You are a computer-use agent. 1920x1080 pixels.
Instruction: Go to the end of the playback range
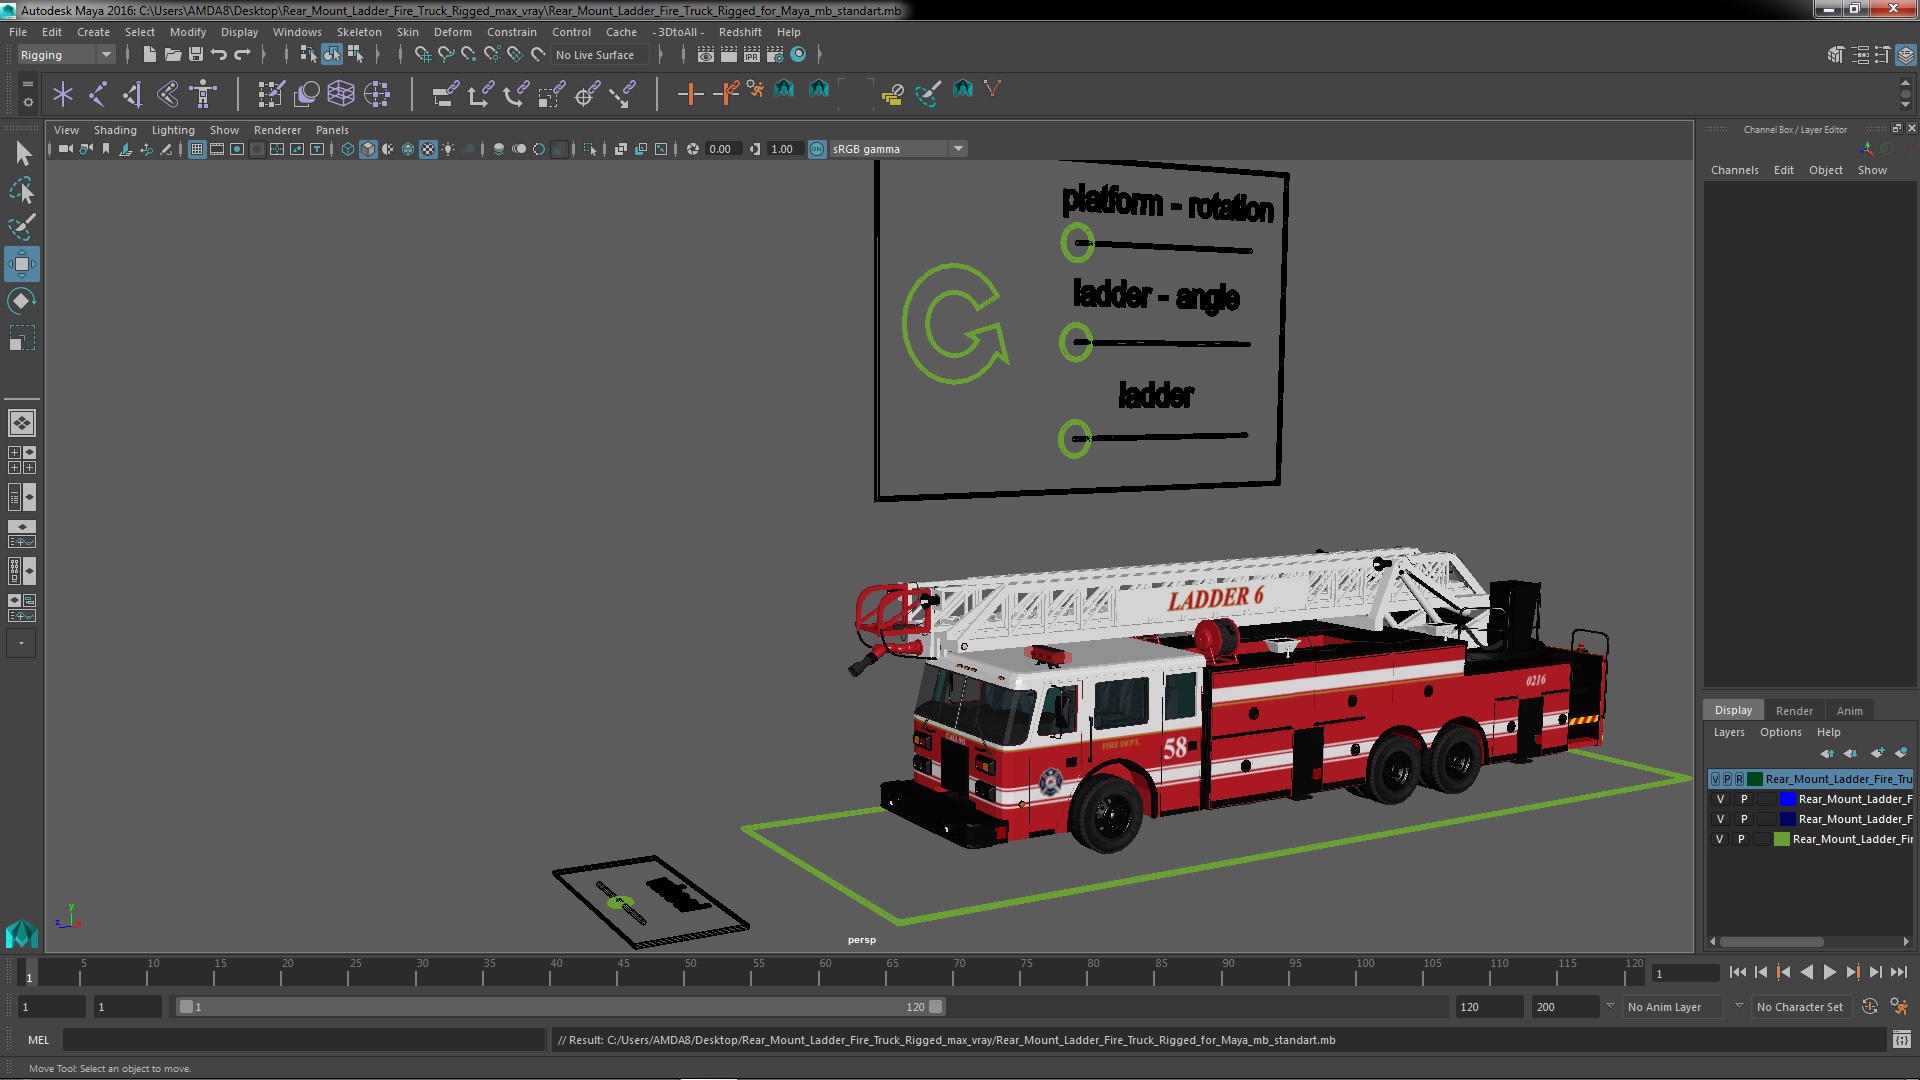1898,972
